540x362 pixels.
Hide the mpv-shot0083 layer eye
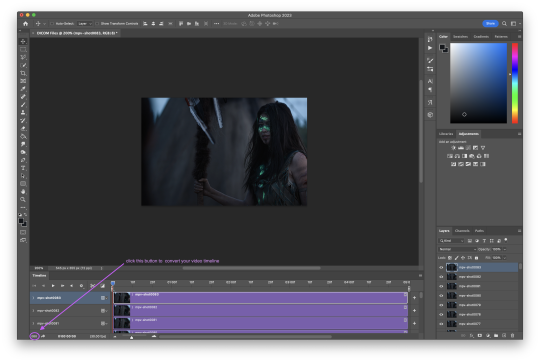tap(441, 267)
